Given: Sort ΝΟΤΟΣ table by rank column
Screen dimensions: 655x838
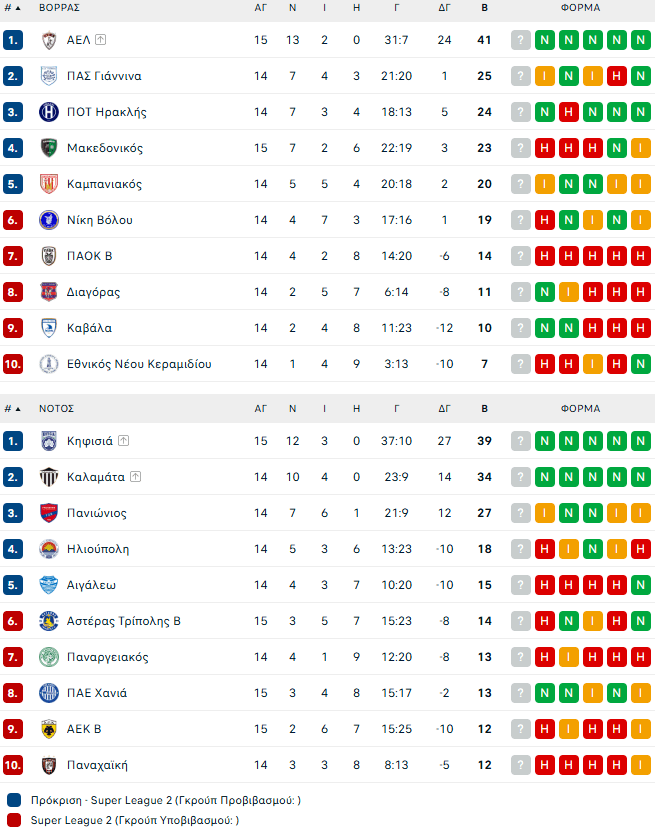Looking at the screenshot, I should (12, 409).
